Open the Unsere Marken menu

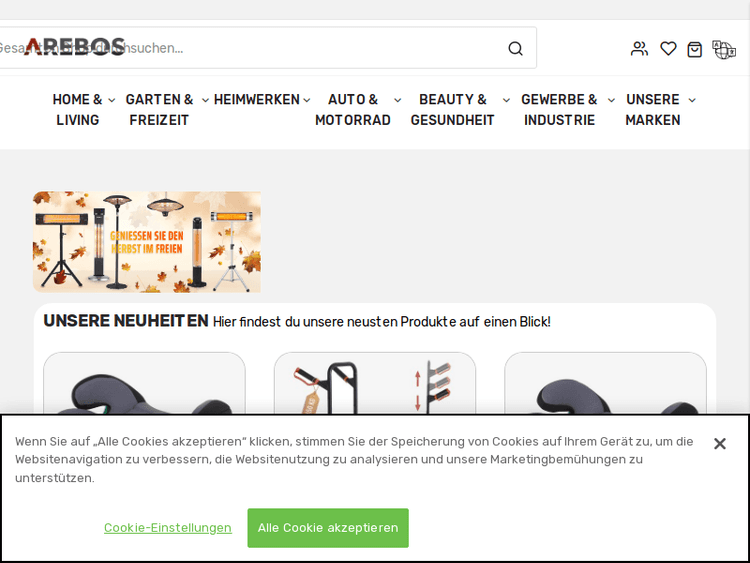653,110
